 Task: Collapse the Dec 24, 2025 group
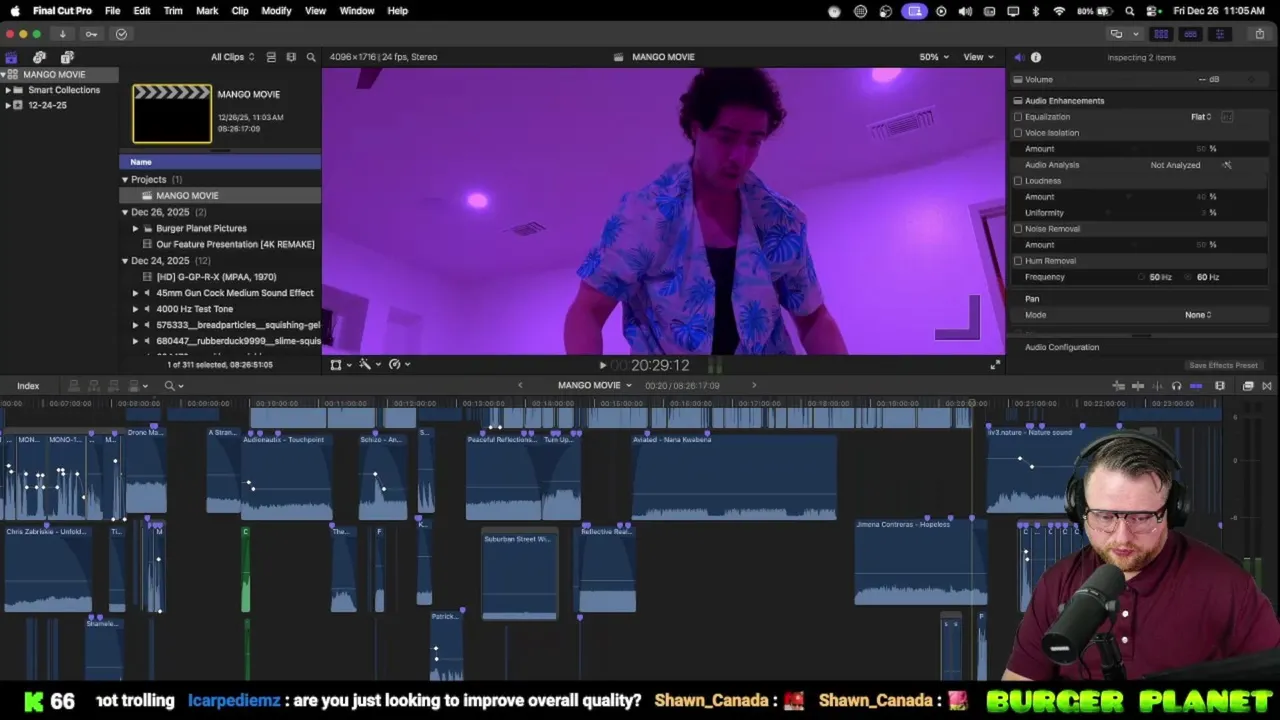tap(125, 261)
